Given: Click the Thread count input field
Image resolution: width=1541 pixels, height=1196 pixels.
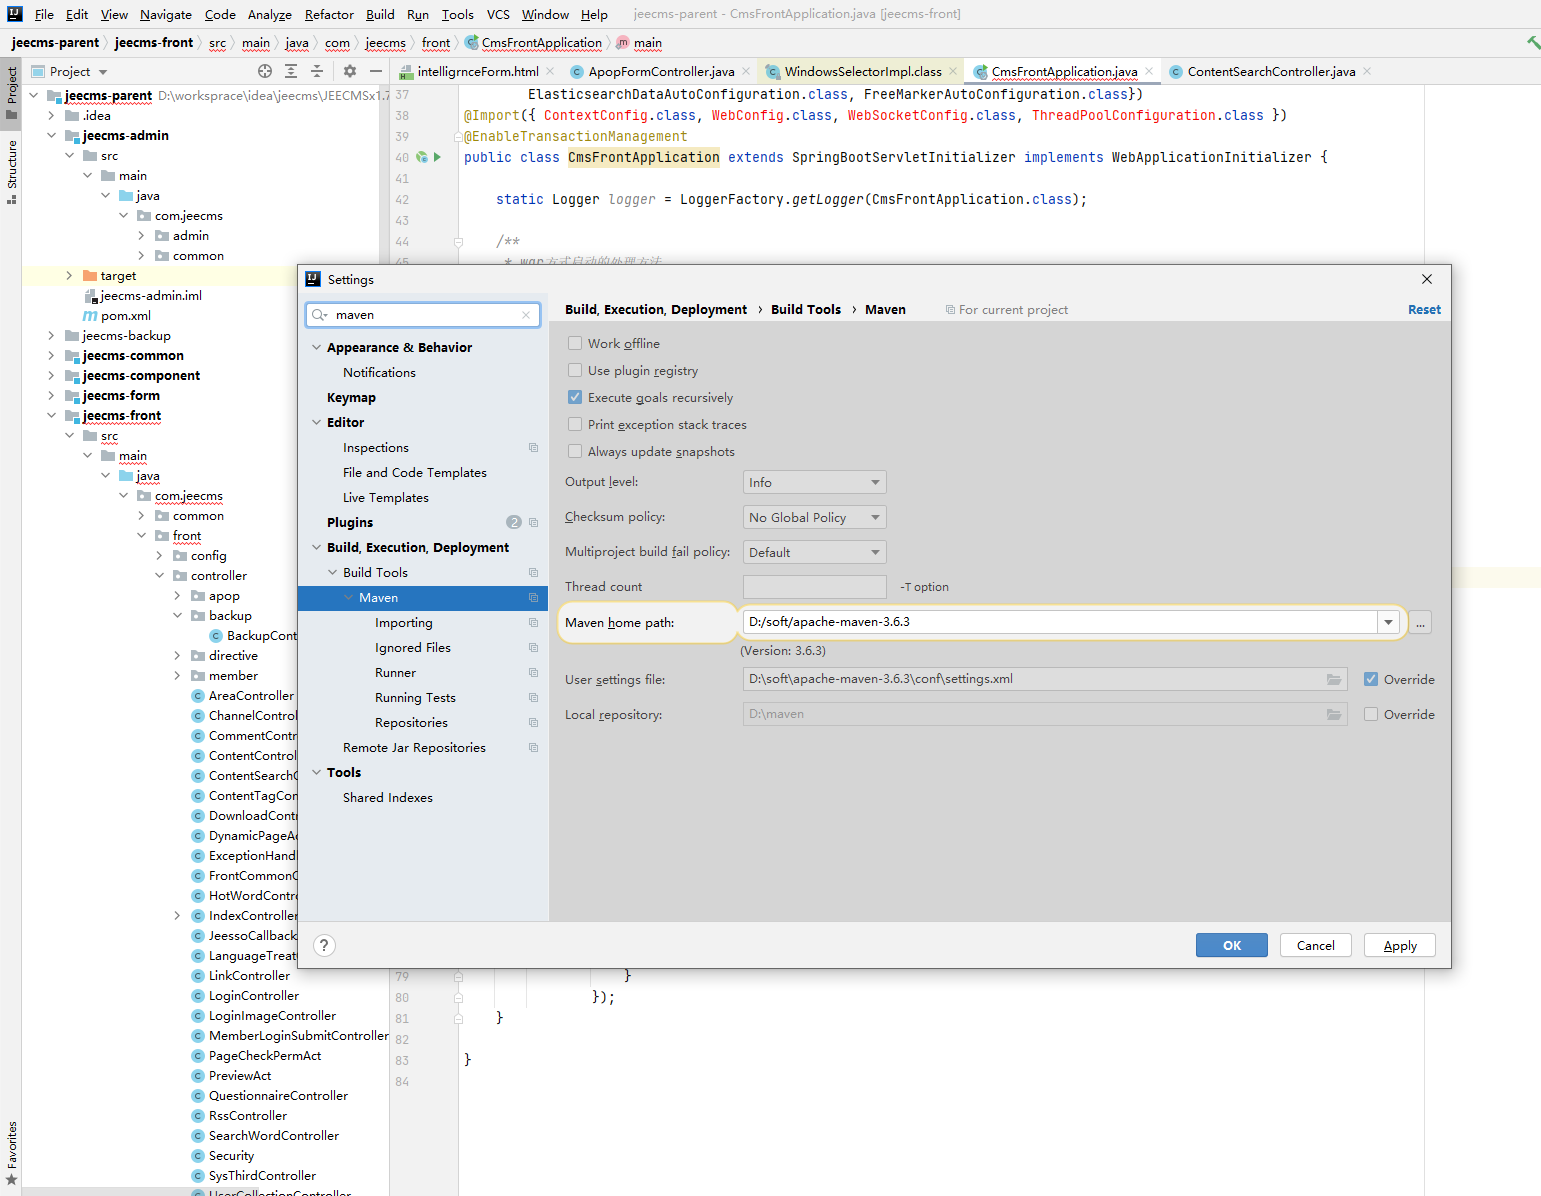Looking at the screenshot, I should [x=814, y=587].
